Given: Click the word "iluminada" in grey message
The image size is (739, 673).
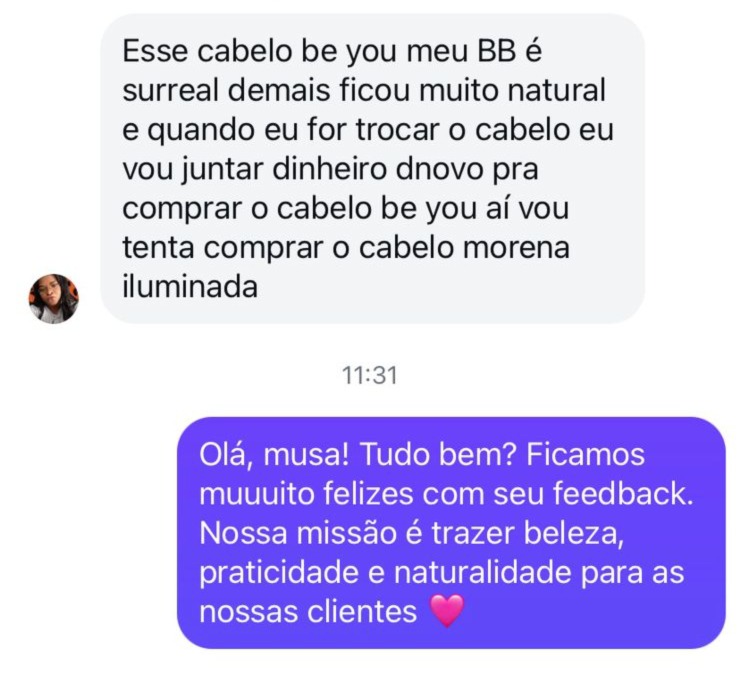Looking at the screenshot, I should [190, 287].
